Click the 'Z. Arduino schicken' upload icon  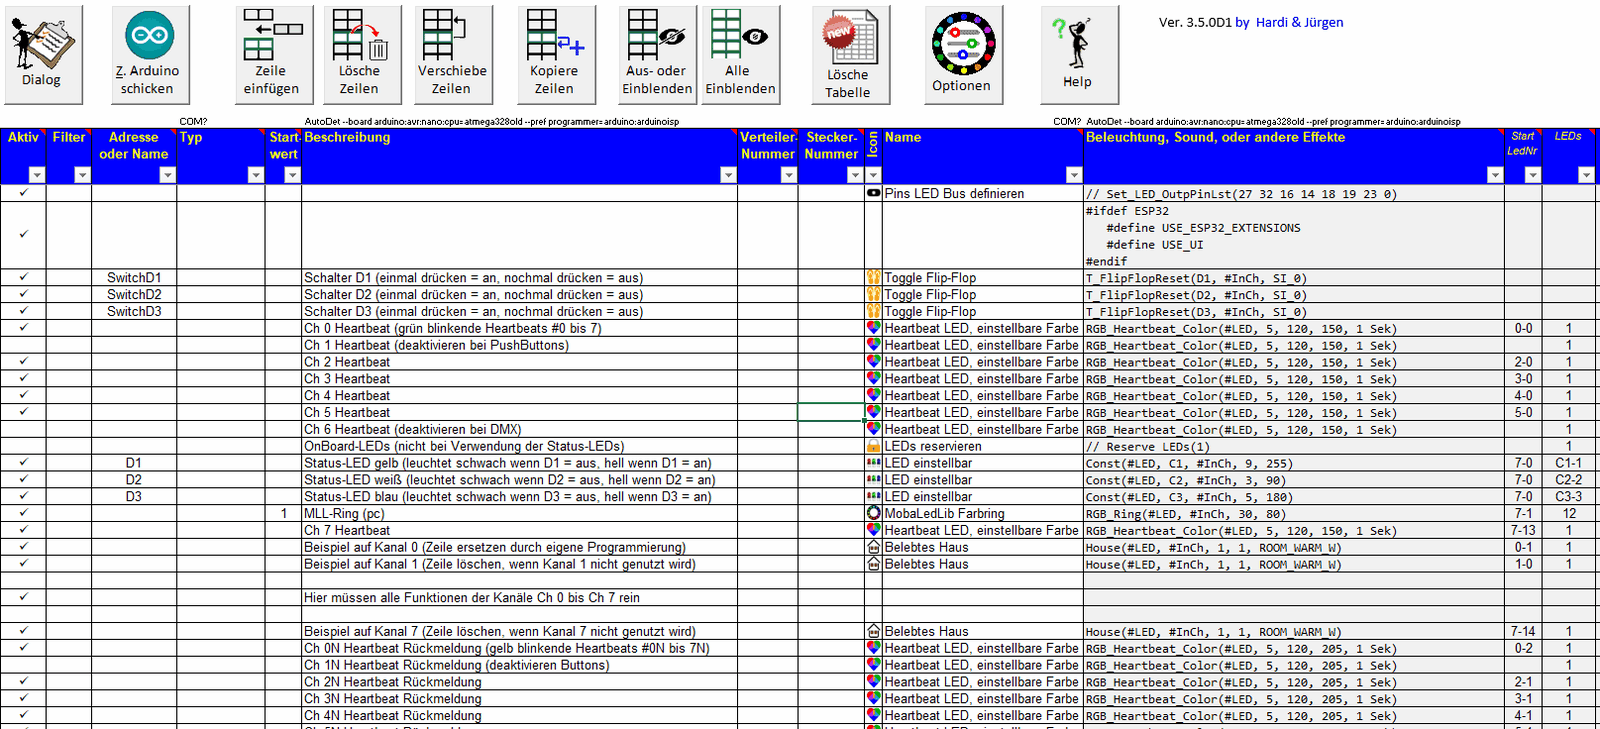pyautogui.click(x=148, y=54)
